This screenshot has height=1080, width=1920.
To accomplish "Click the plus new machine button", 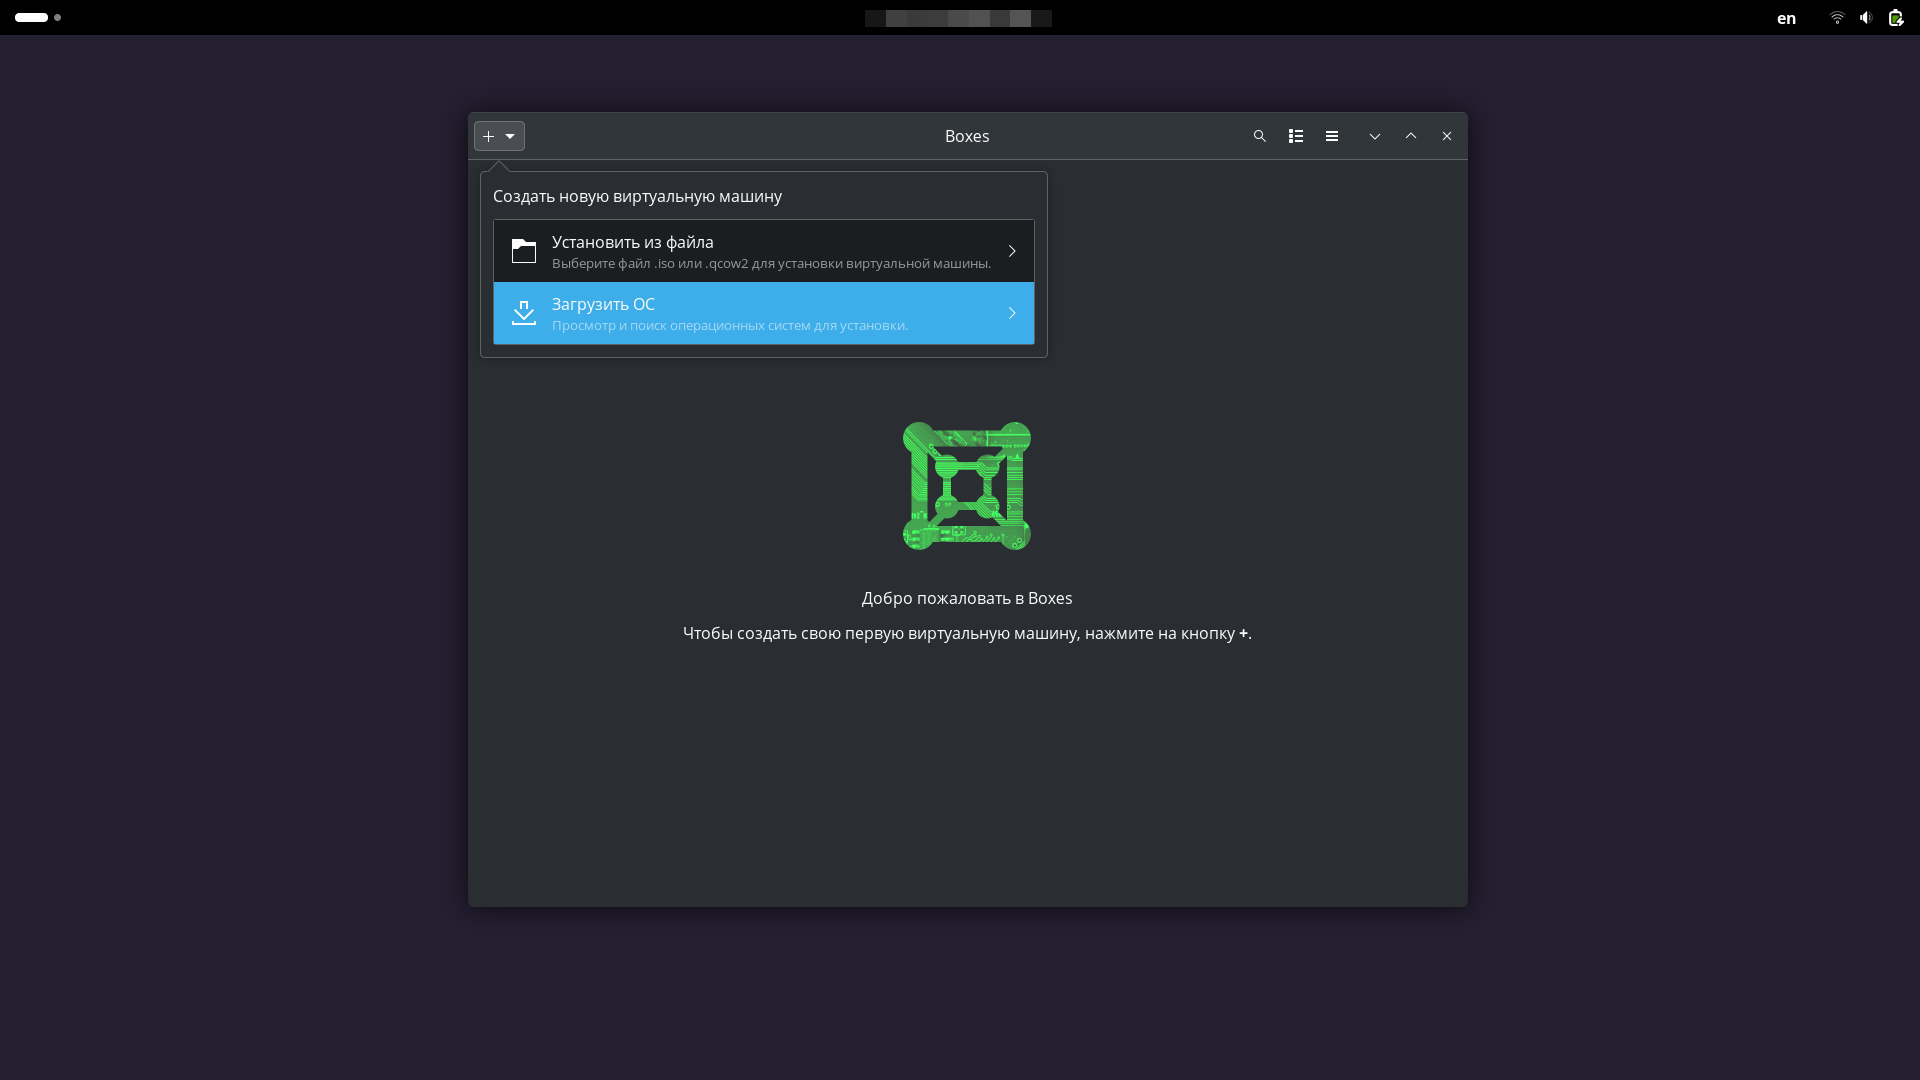I will pos(499,136).
